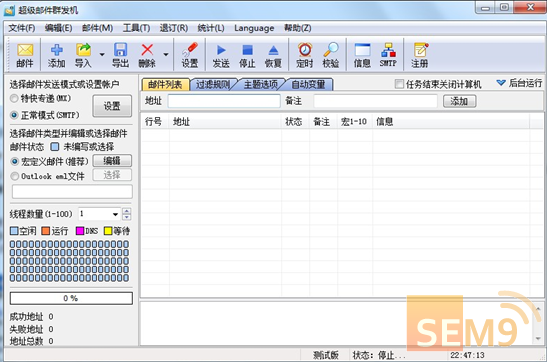Click the application icon in title bar

click(9, 10)
